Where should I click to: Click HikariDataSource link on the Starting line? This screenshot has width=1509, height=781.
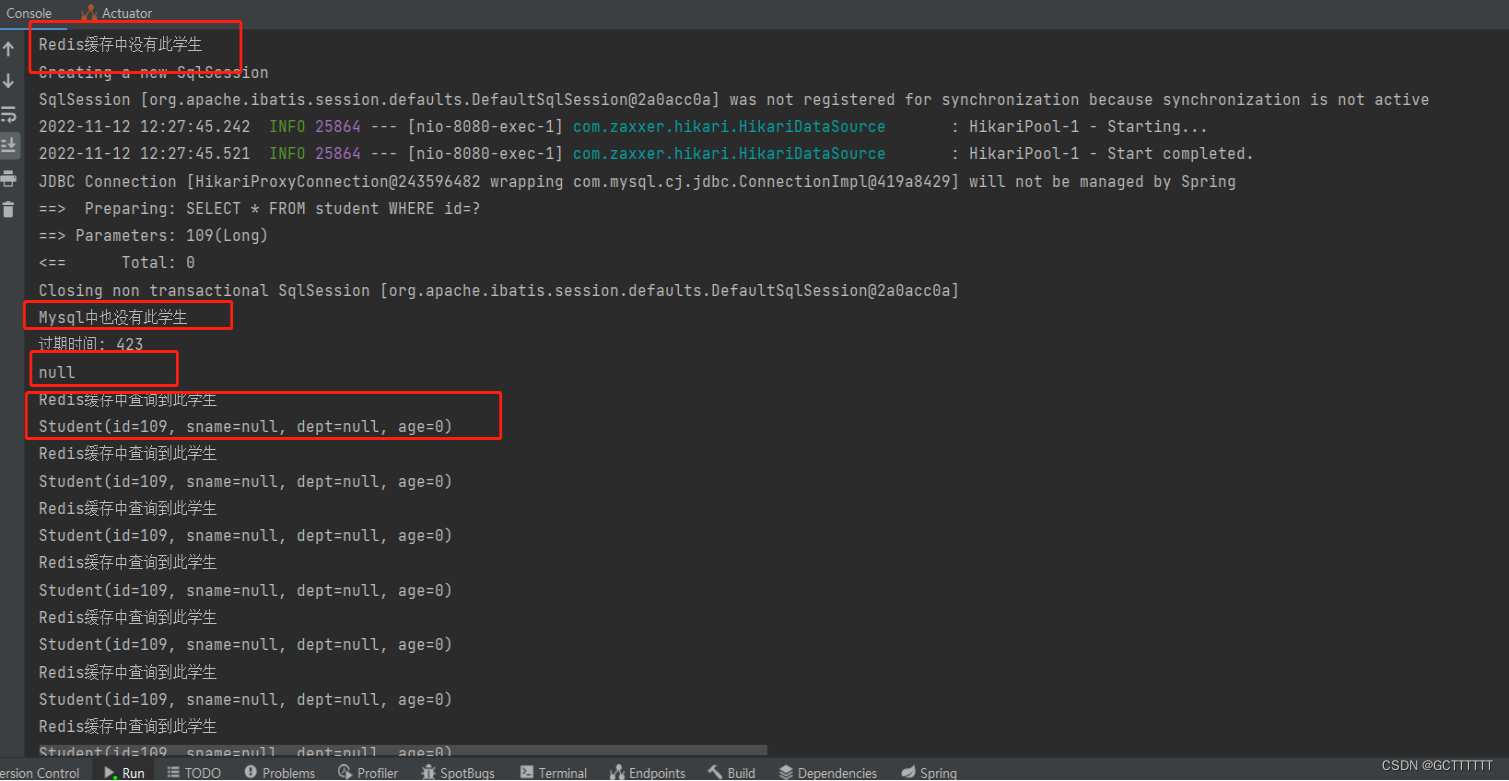click(x=729, y=127)
